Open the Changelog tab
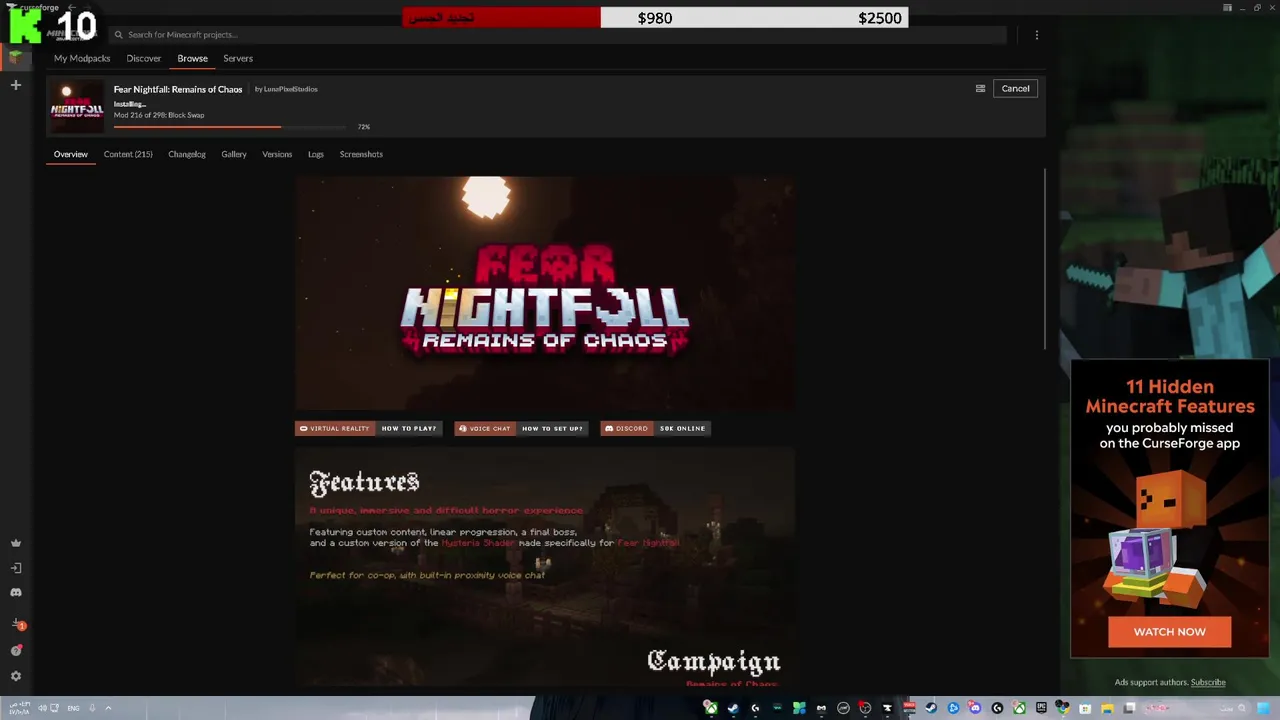This screenshot has width=1280, height=720. tap(187, 154)
